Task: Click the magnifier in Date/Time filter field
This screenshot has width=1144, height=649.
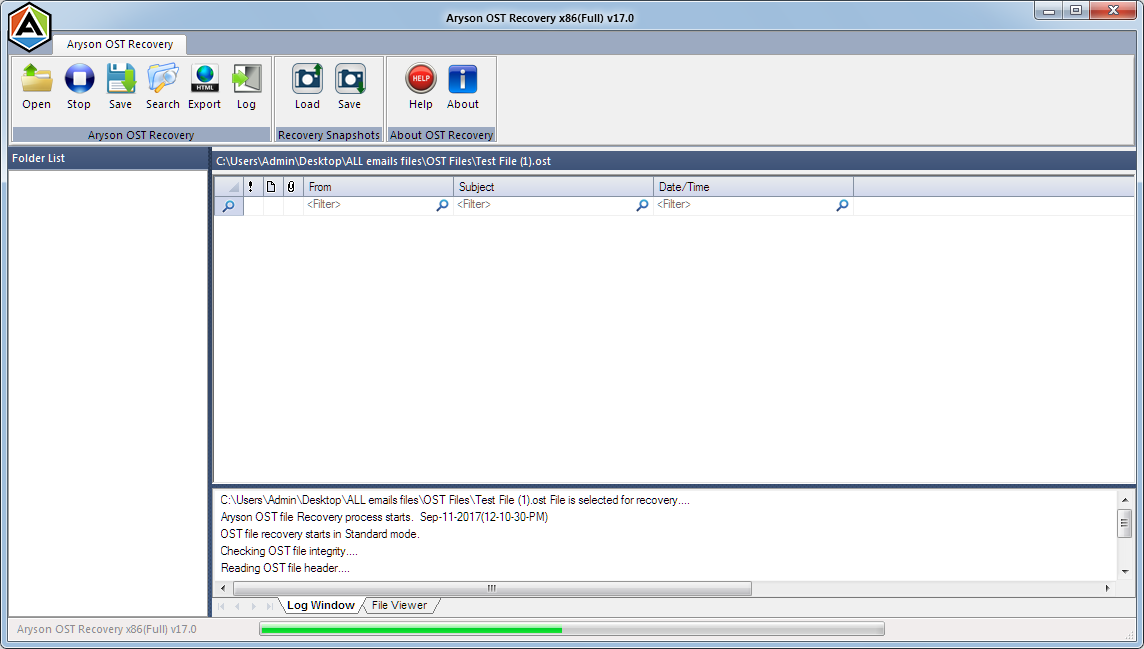Action: [842, 206]
